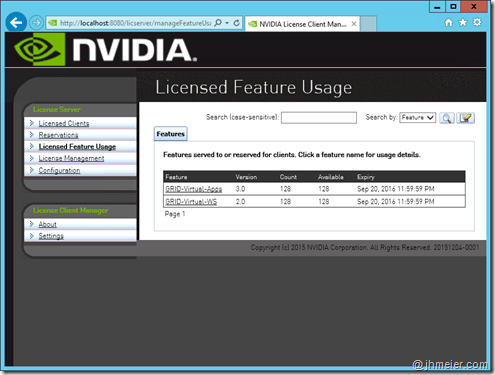Click the arrow bullet beside Reservations

point(32,135)
